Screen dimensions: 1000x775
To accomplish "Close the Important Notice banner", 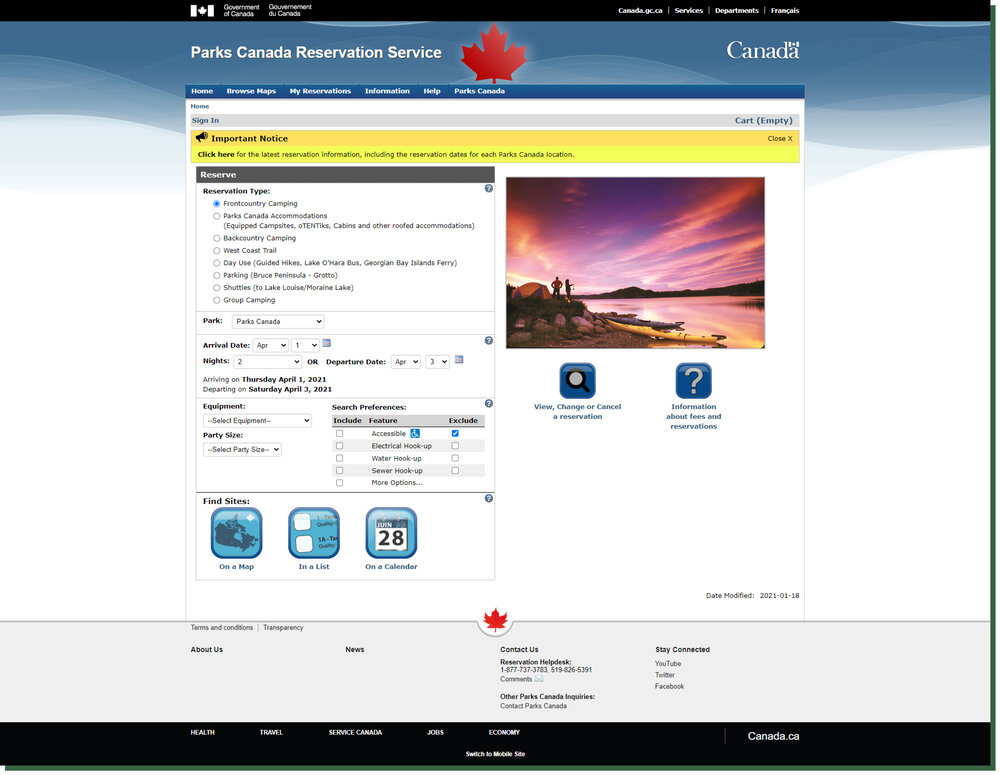I will 780,138.
